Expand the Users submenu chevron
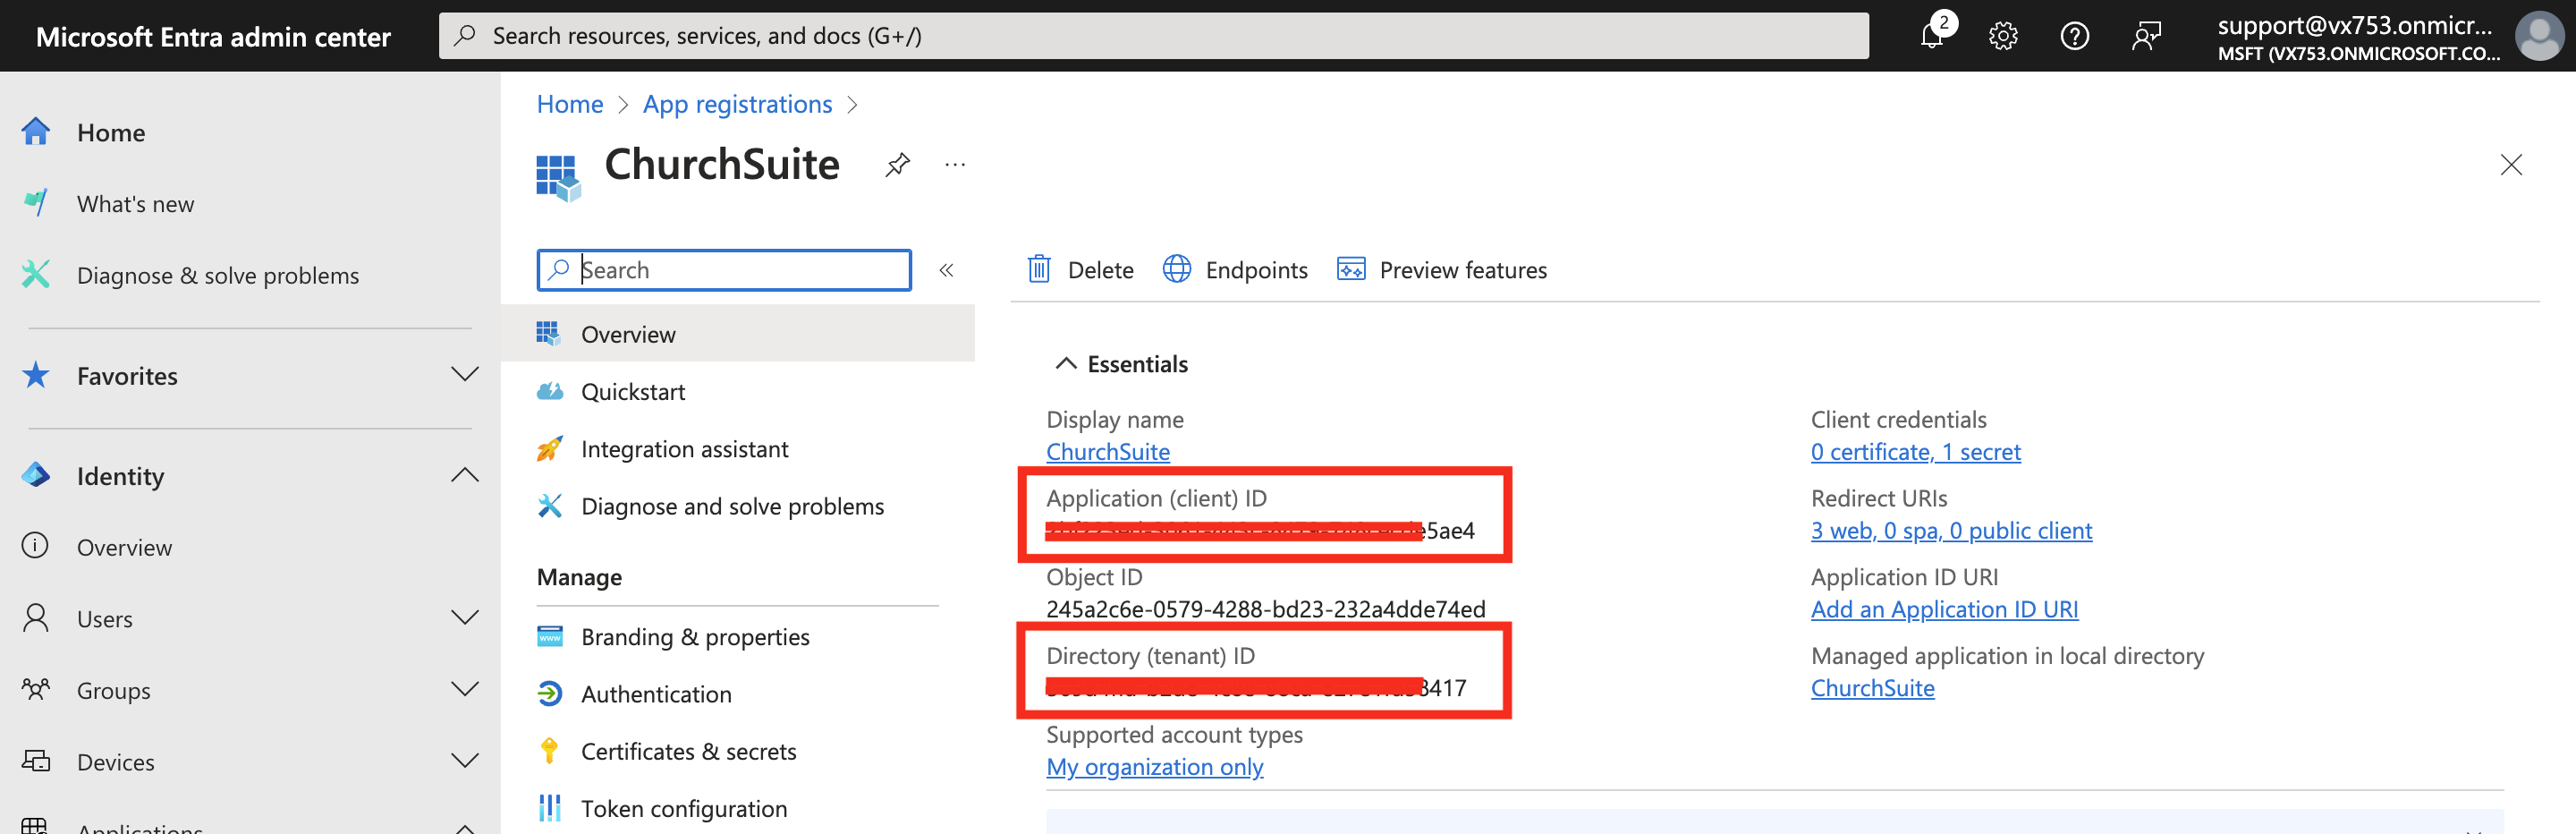This screenshot has width=2576, height=834. [465, 618]
